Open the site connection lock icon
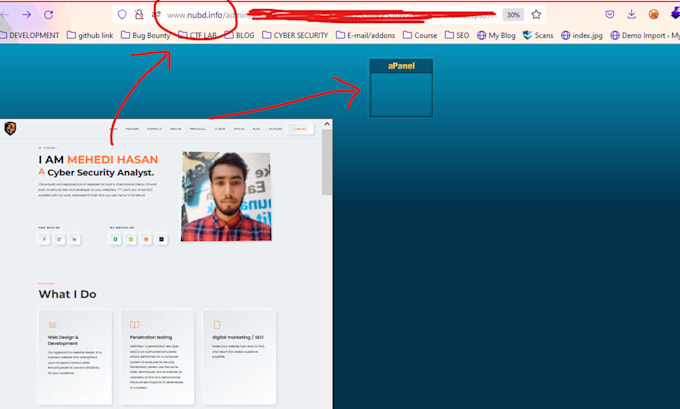Viewport: 680px width, 409px height. pos(139,15)
